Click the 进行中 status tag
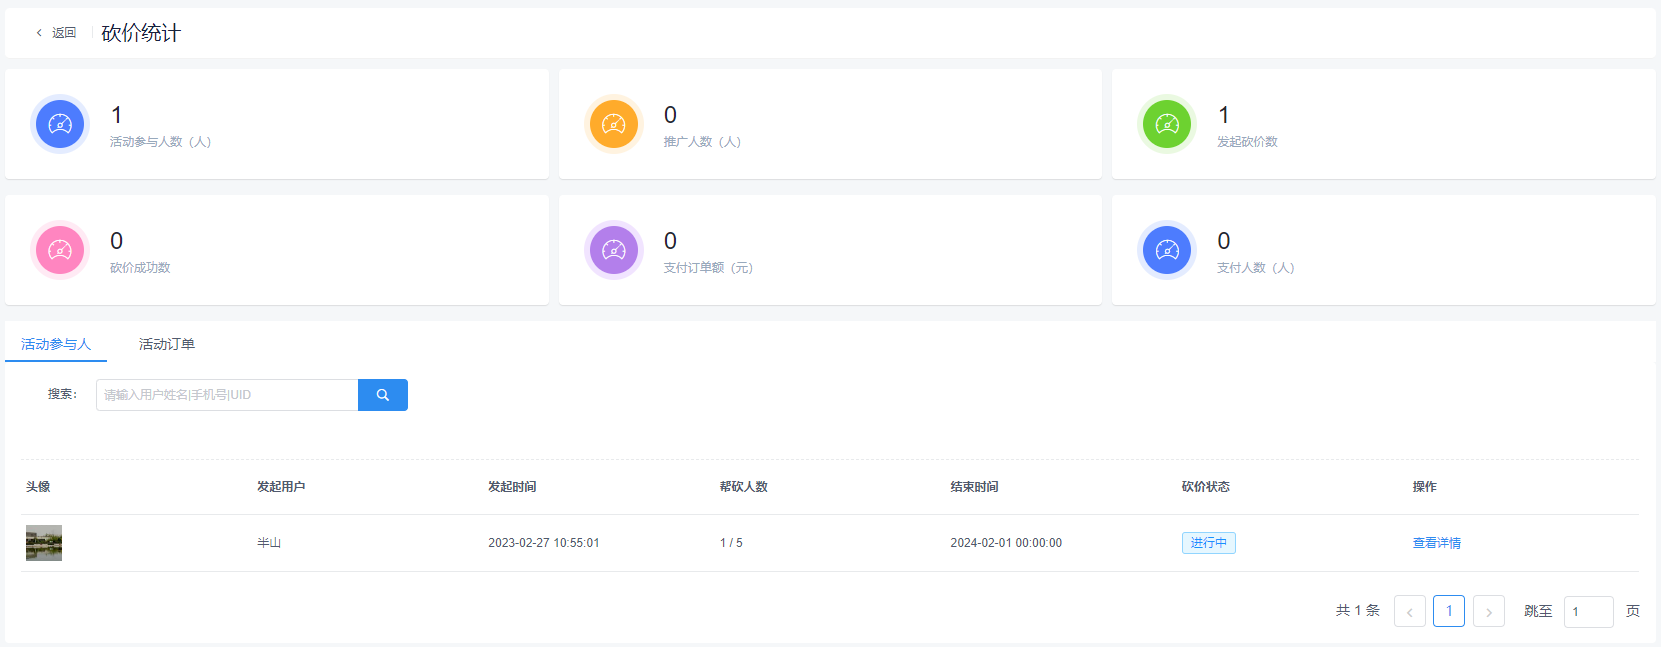 [1208, 543]
